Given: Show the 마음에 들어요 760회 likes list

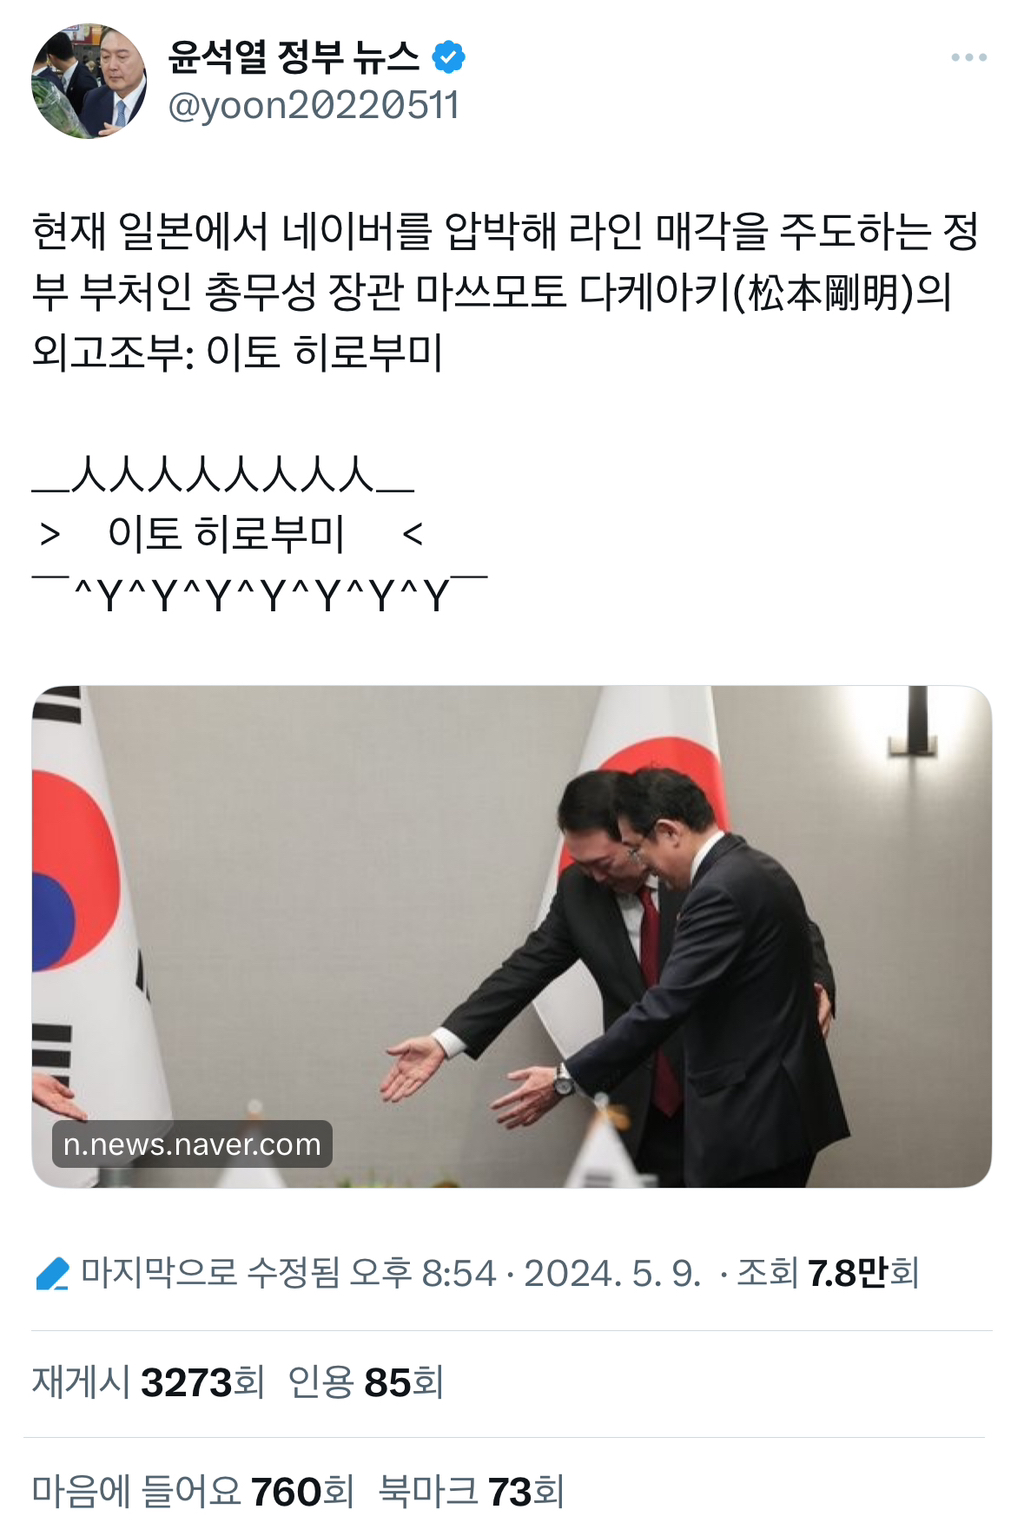Looking at the screenshot, I should click(193, 1491).
